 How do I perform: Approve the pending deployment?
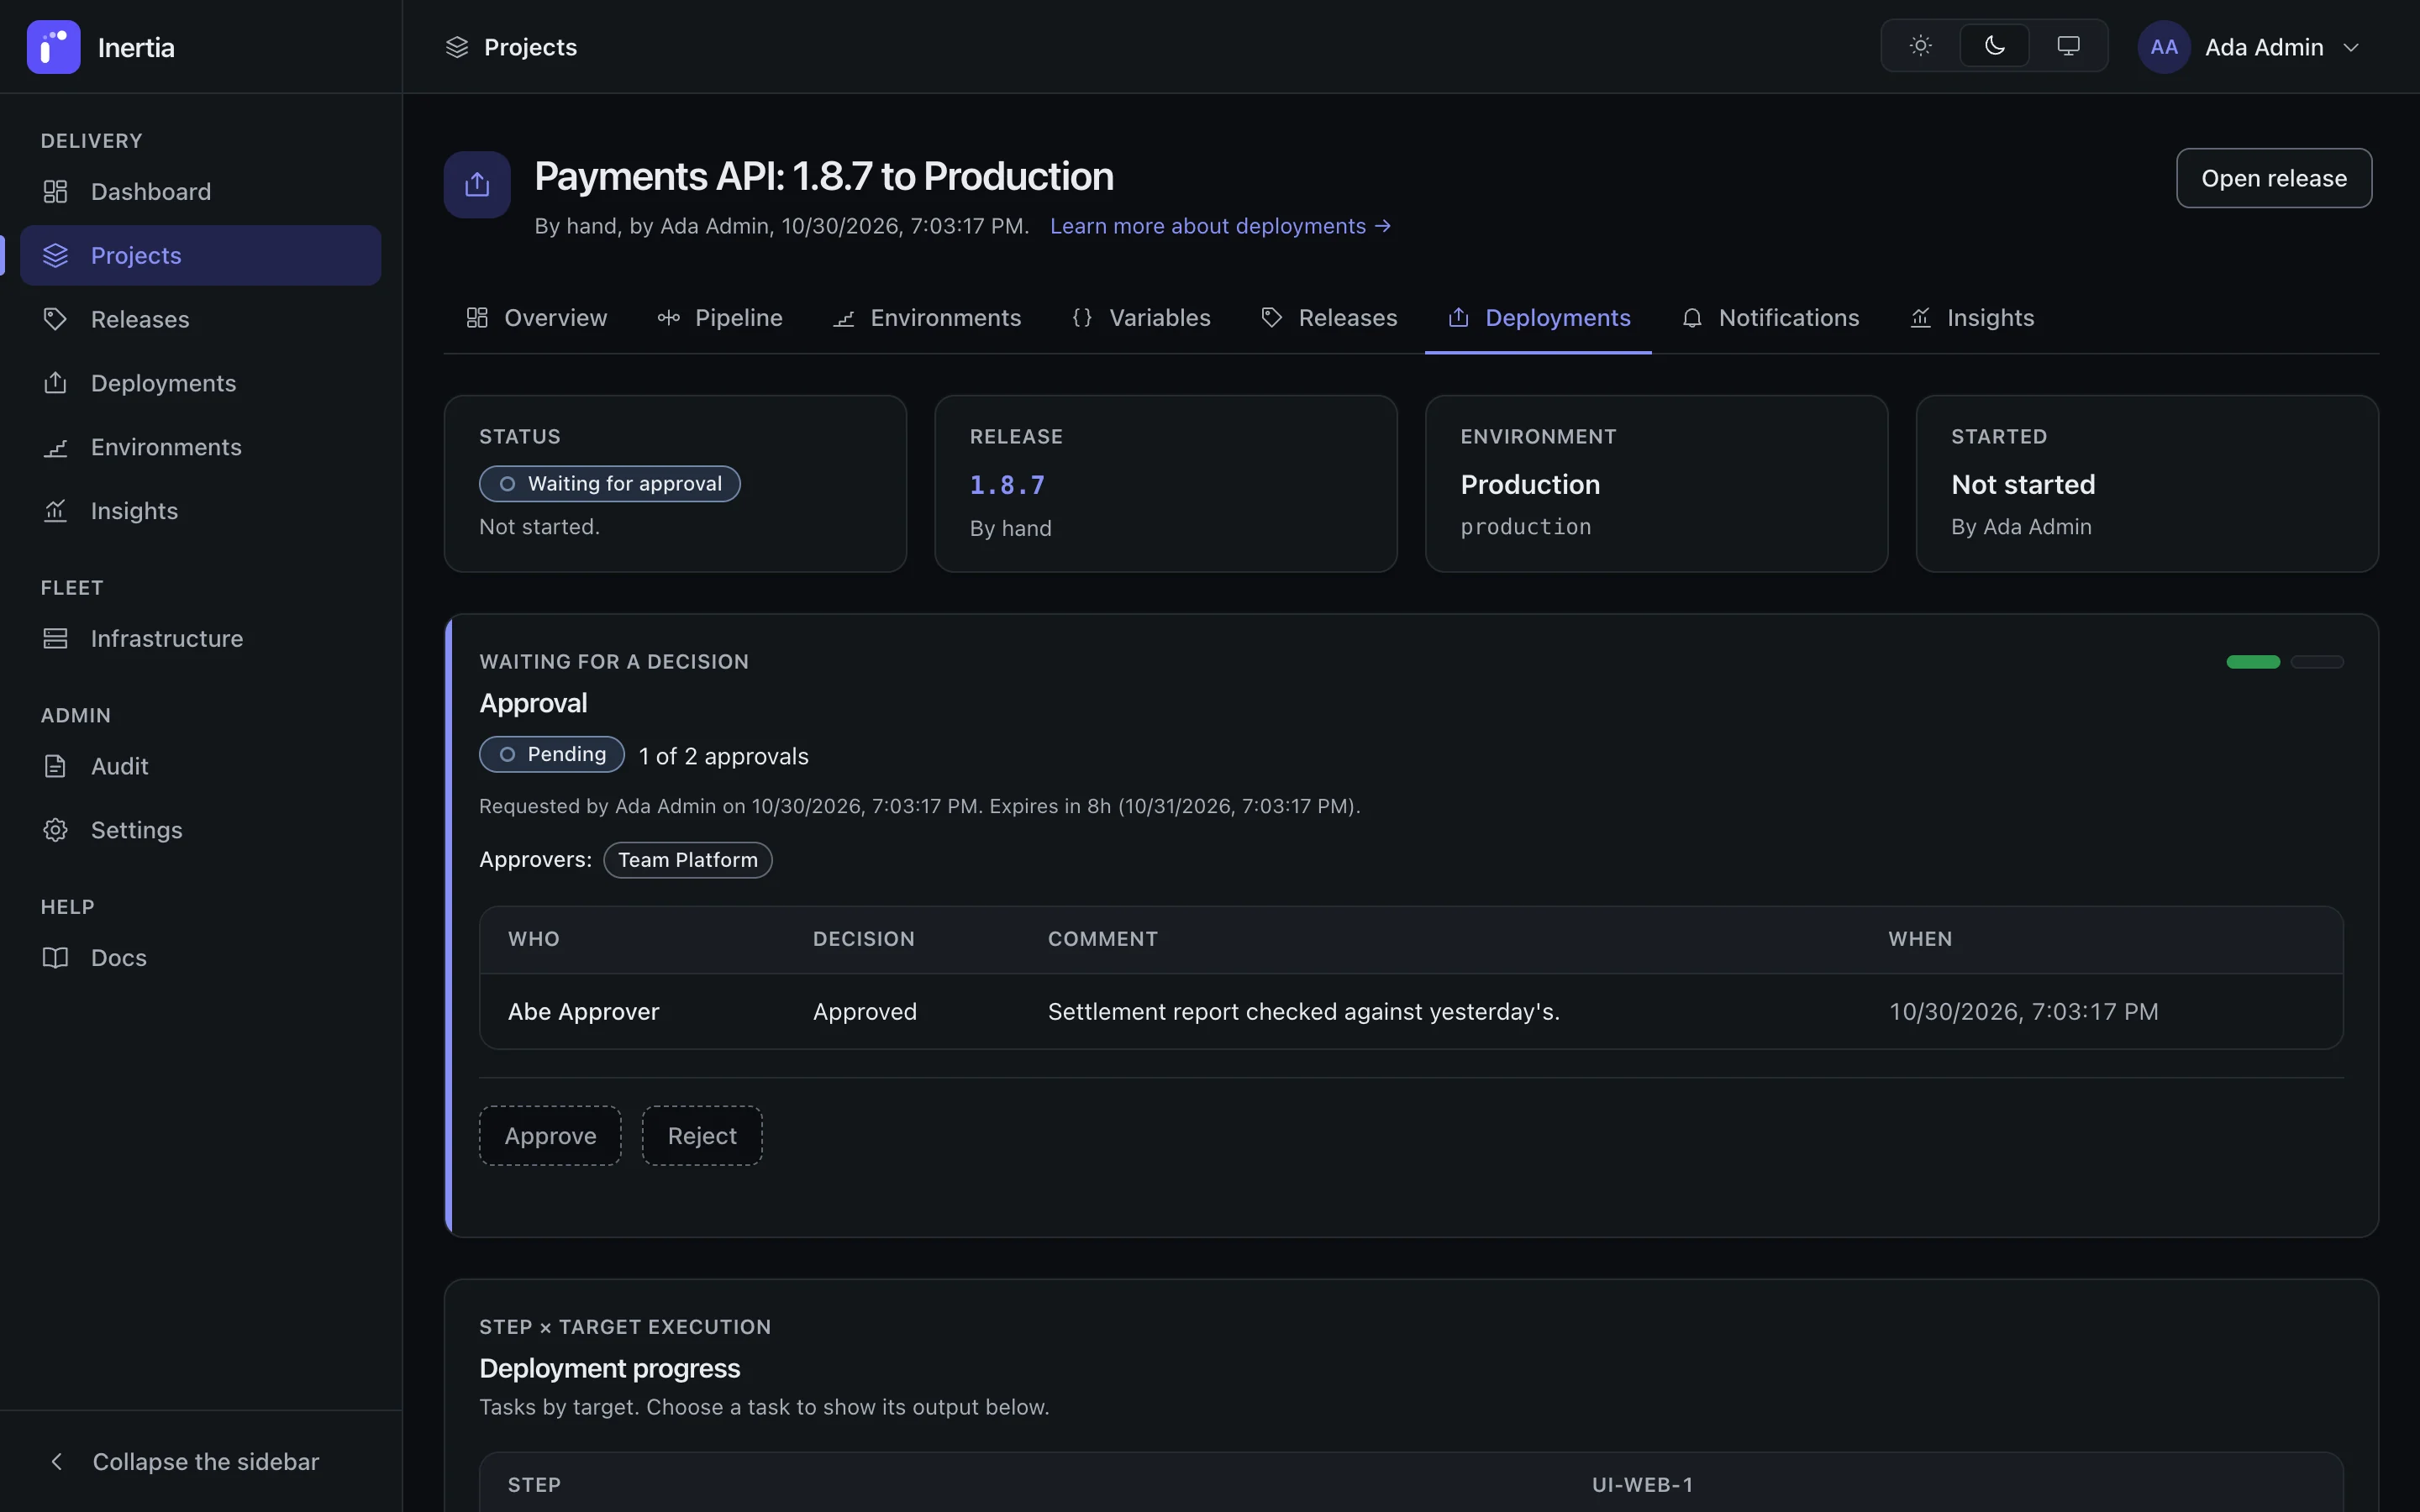click(x=550, y=1136)
